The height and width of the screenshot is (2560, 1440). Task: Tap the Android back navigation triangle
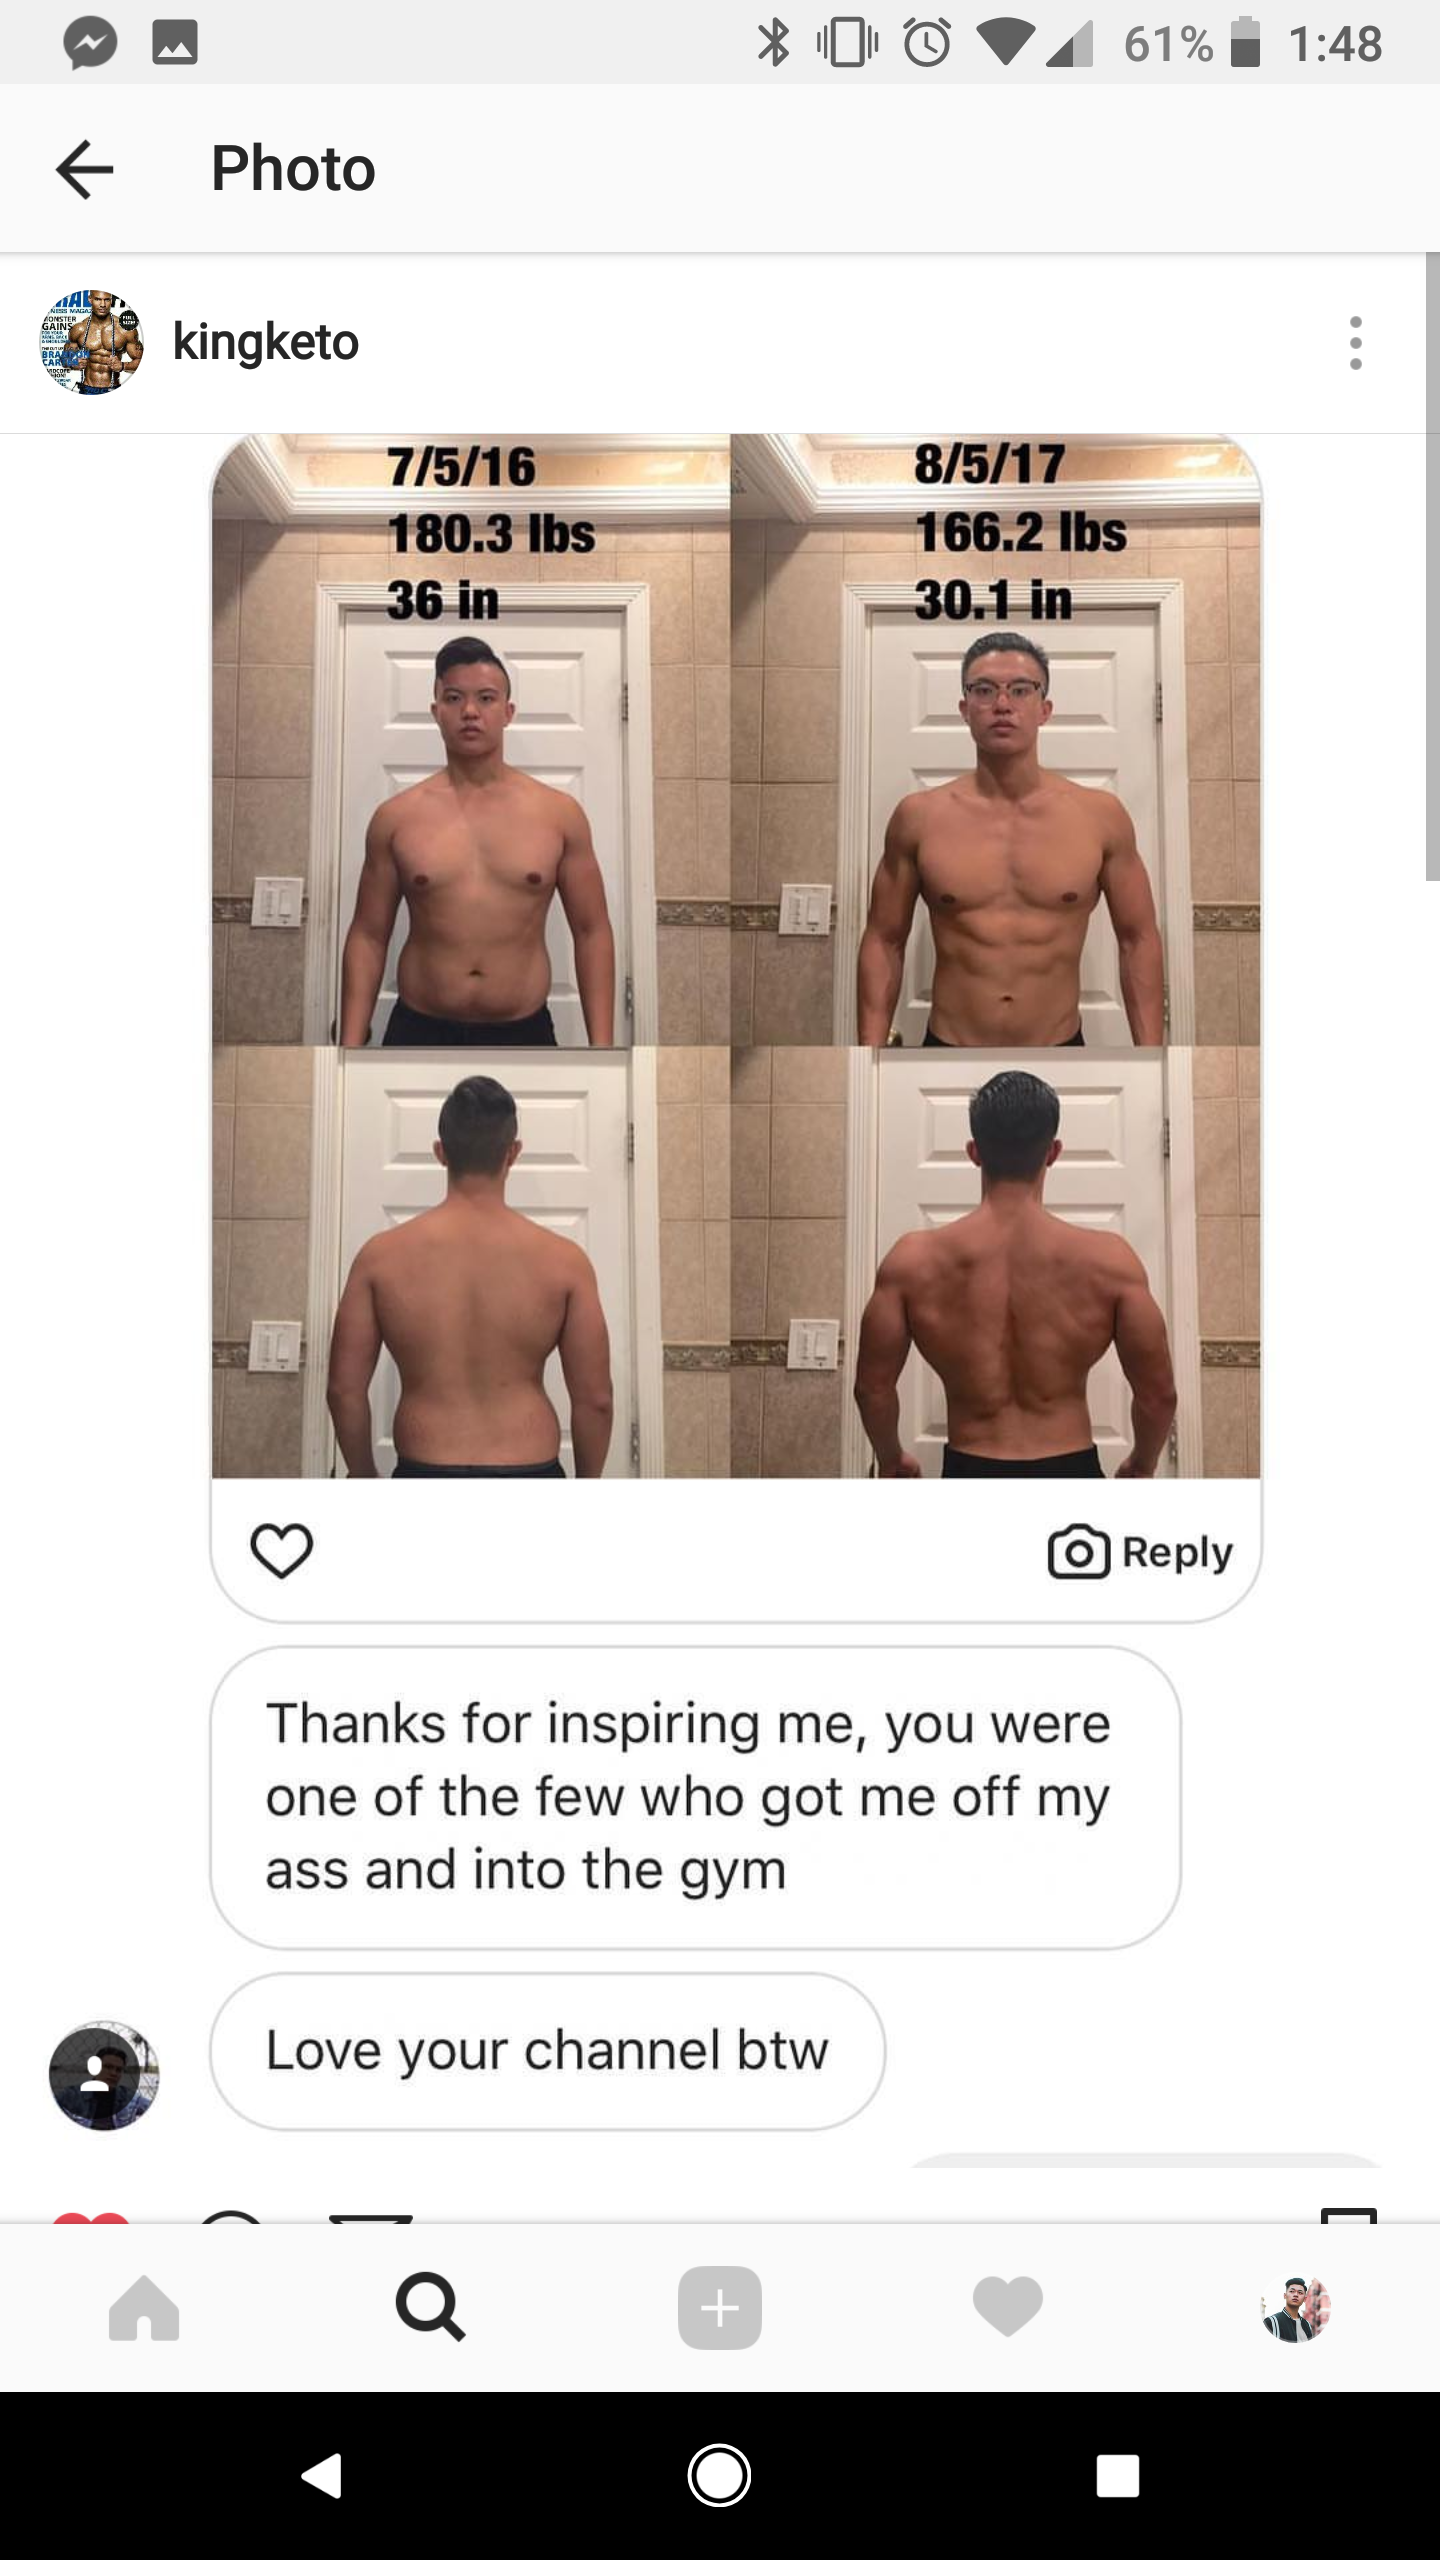pyautogui.click(x=322, y=2476)
